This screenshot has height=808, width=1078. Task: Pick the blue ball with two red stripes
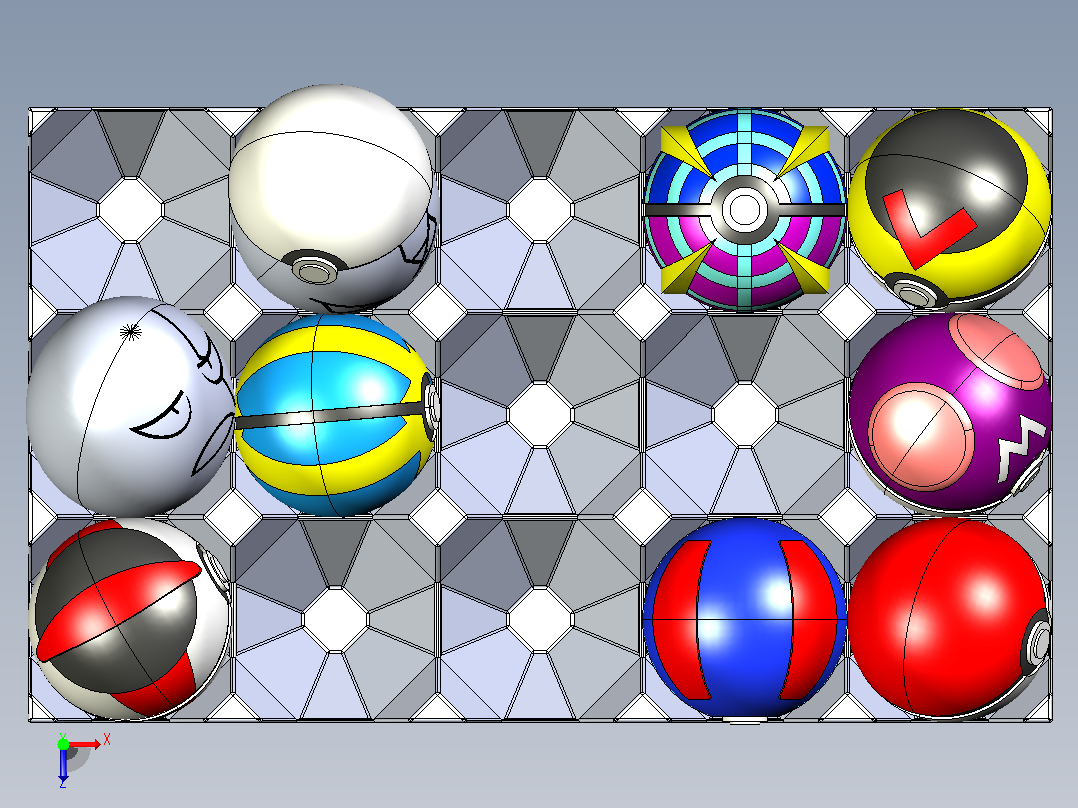[x=745, y=619]
